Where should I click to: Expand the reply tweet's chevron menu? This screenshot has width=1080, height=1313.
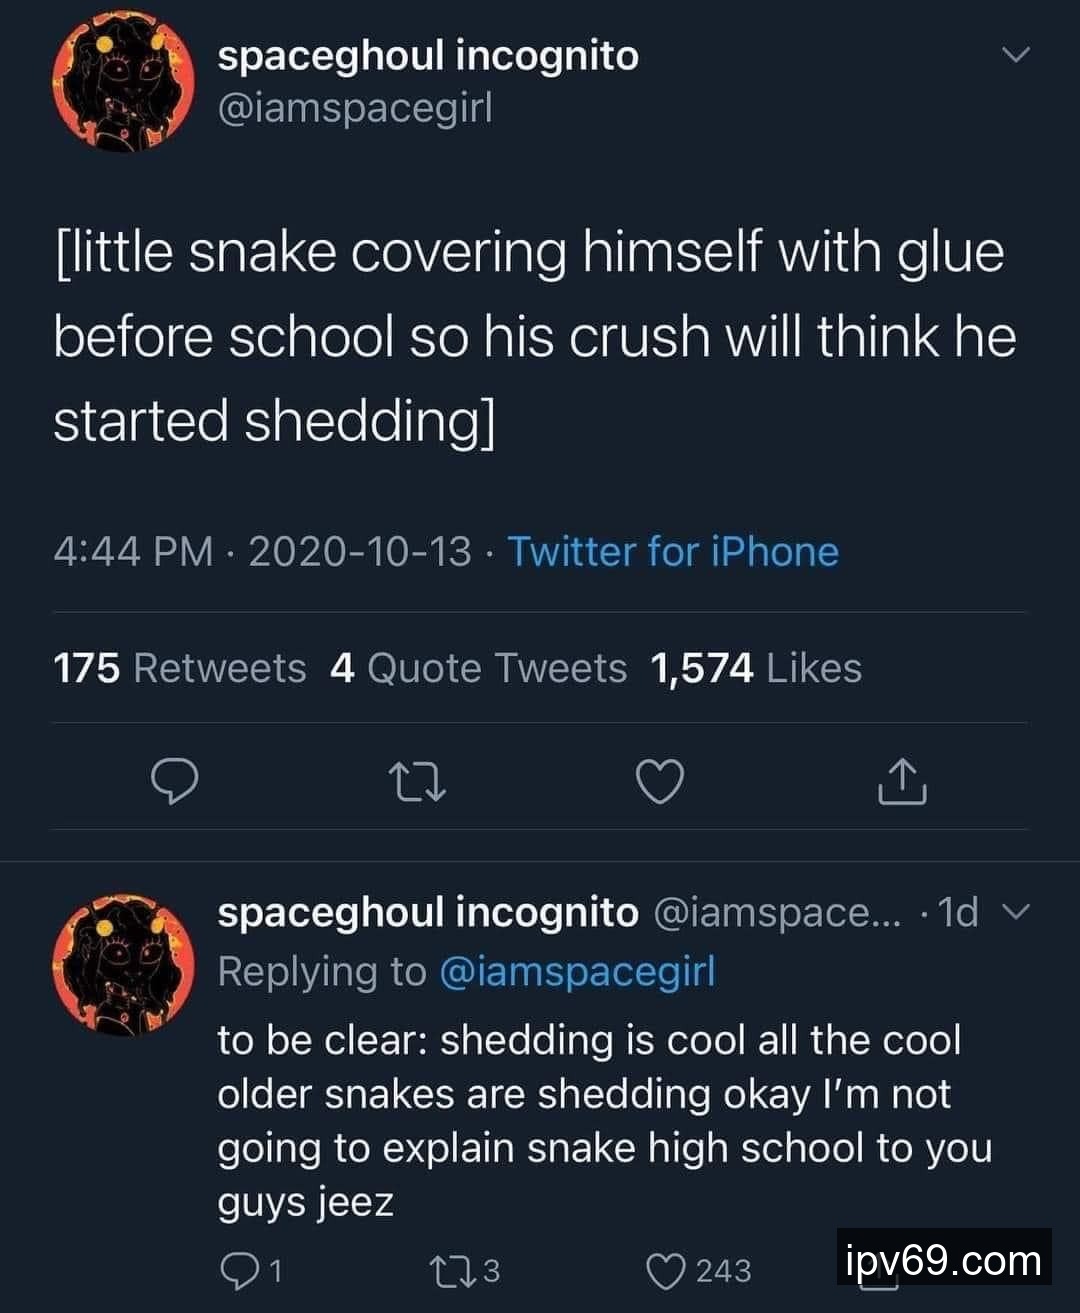click(1014, 911)
